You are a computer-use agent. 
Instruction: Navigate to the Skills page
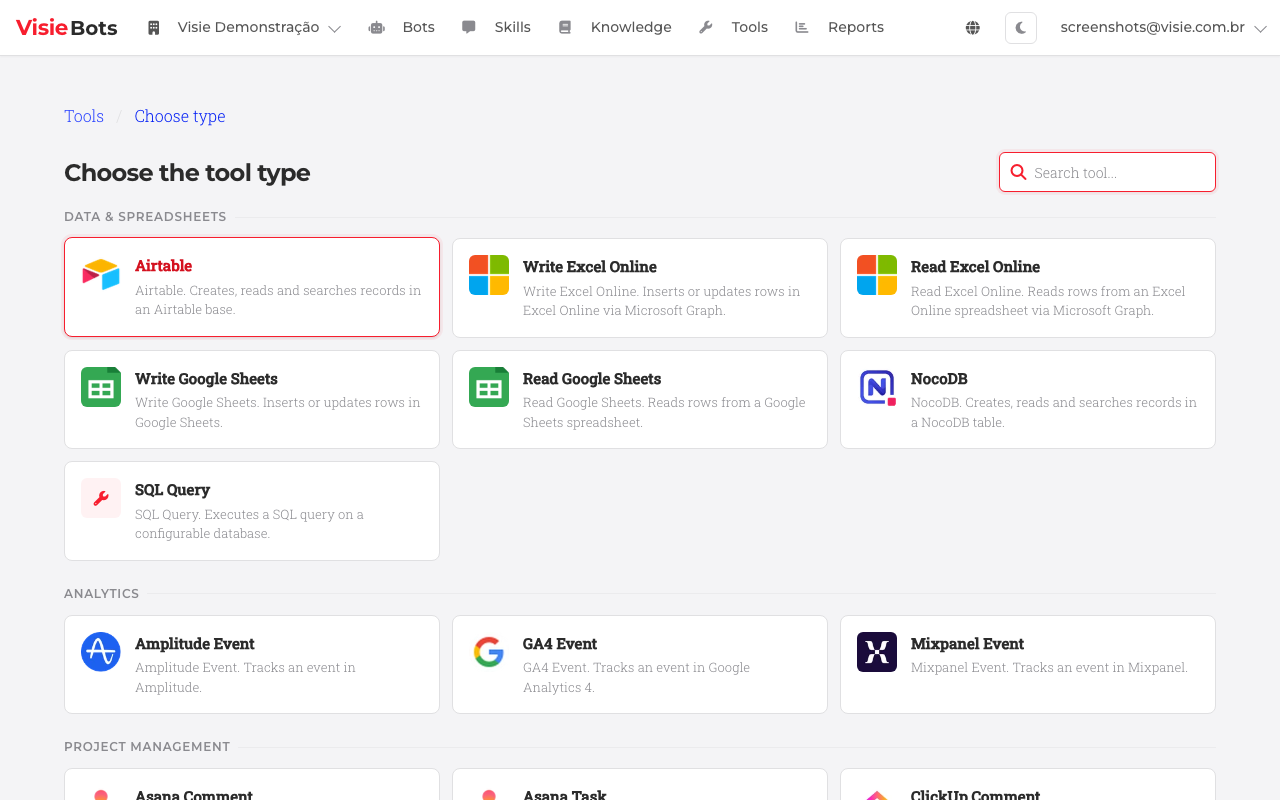tap(513, 27)
